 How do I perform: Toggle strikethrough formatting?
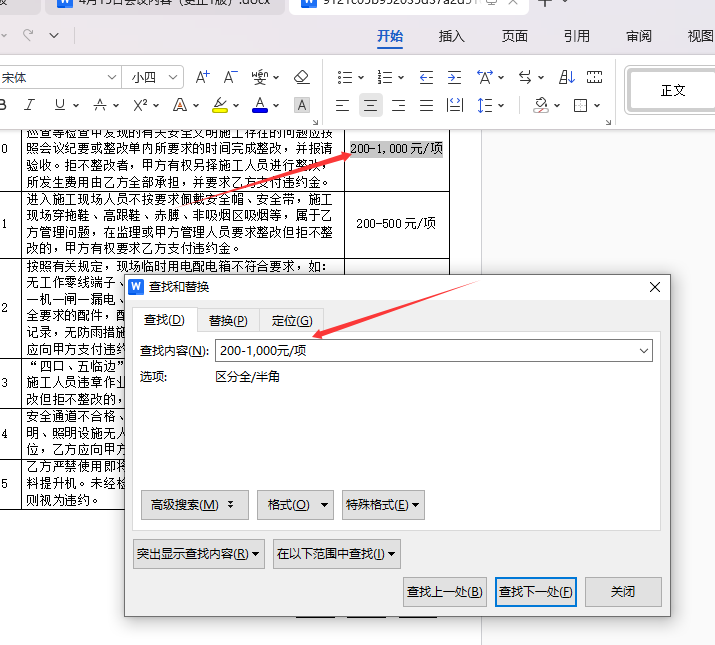point(100,105)
